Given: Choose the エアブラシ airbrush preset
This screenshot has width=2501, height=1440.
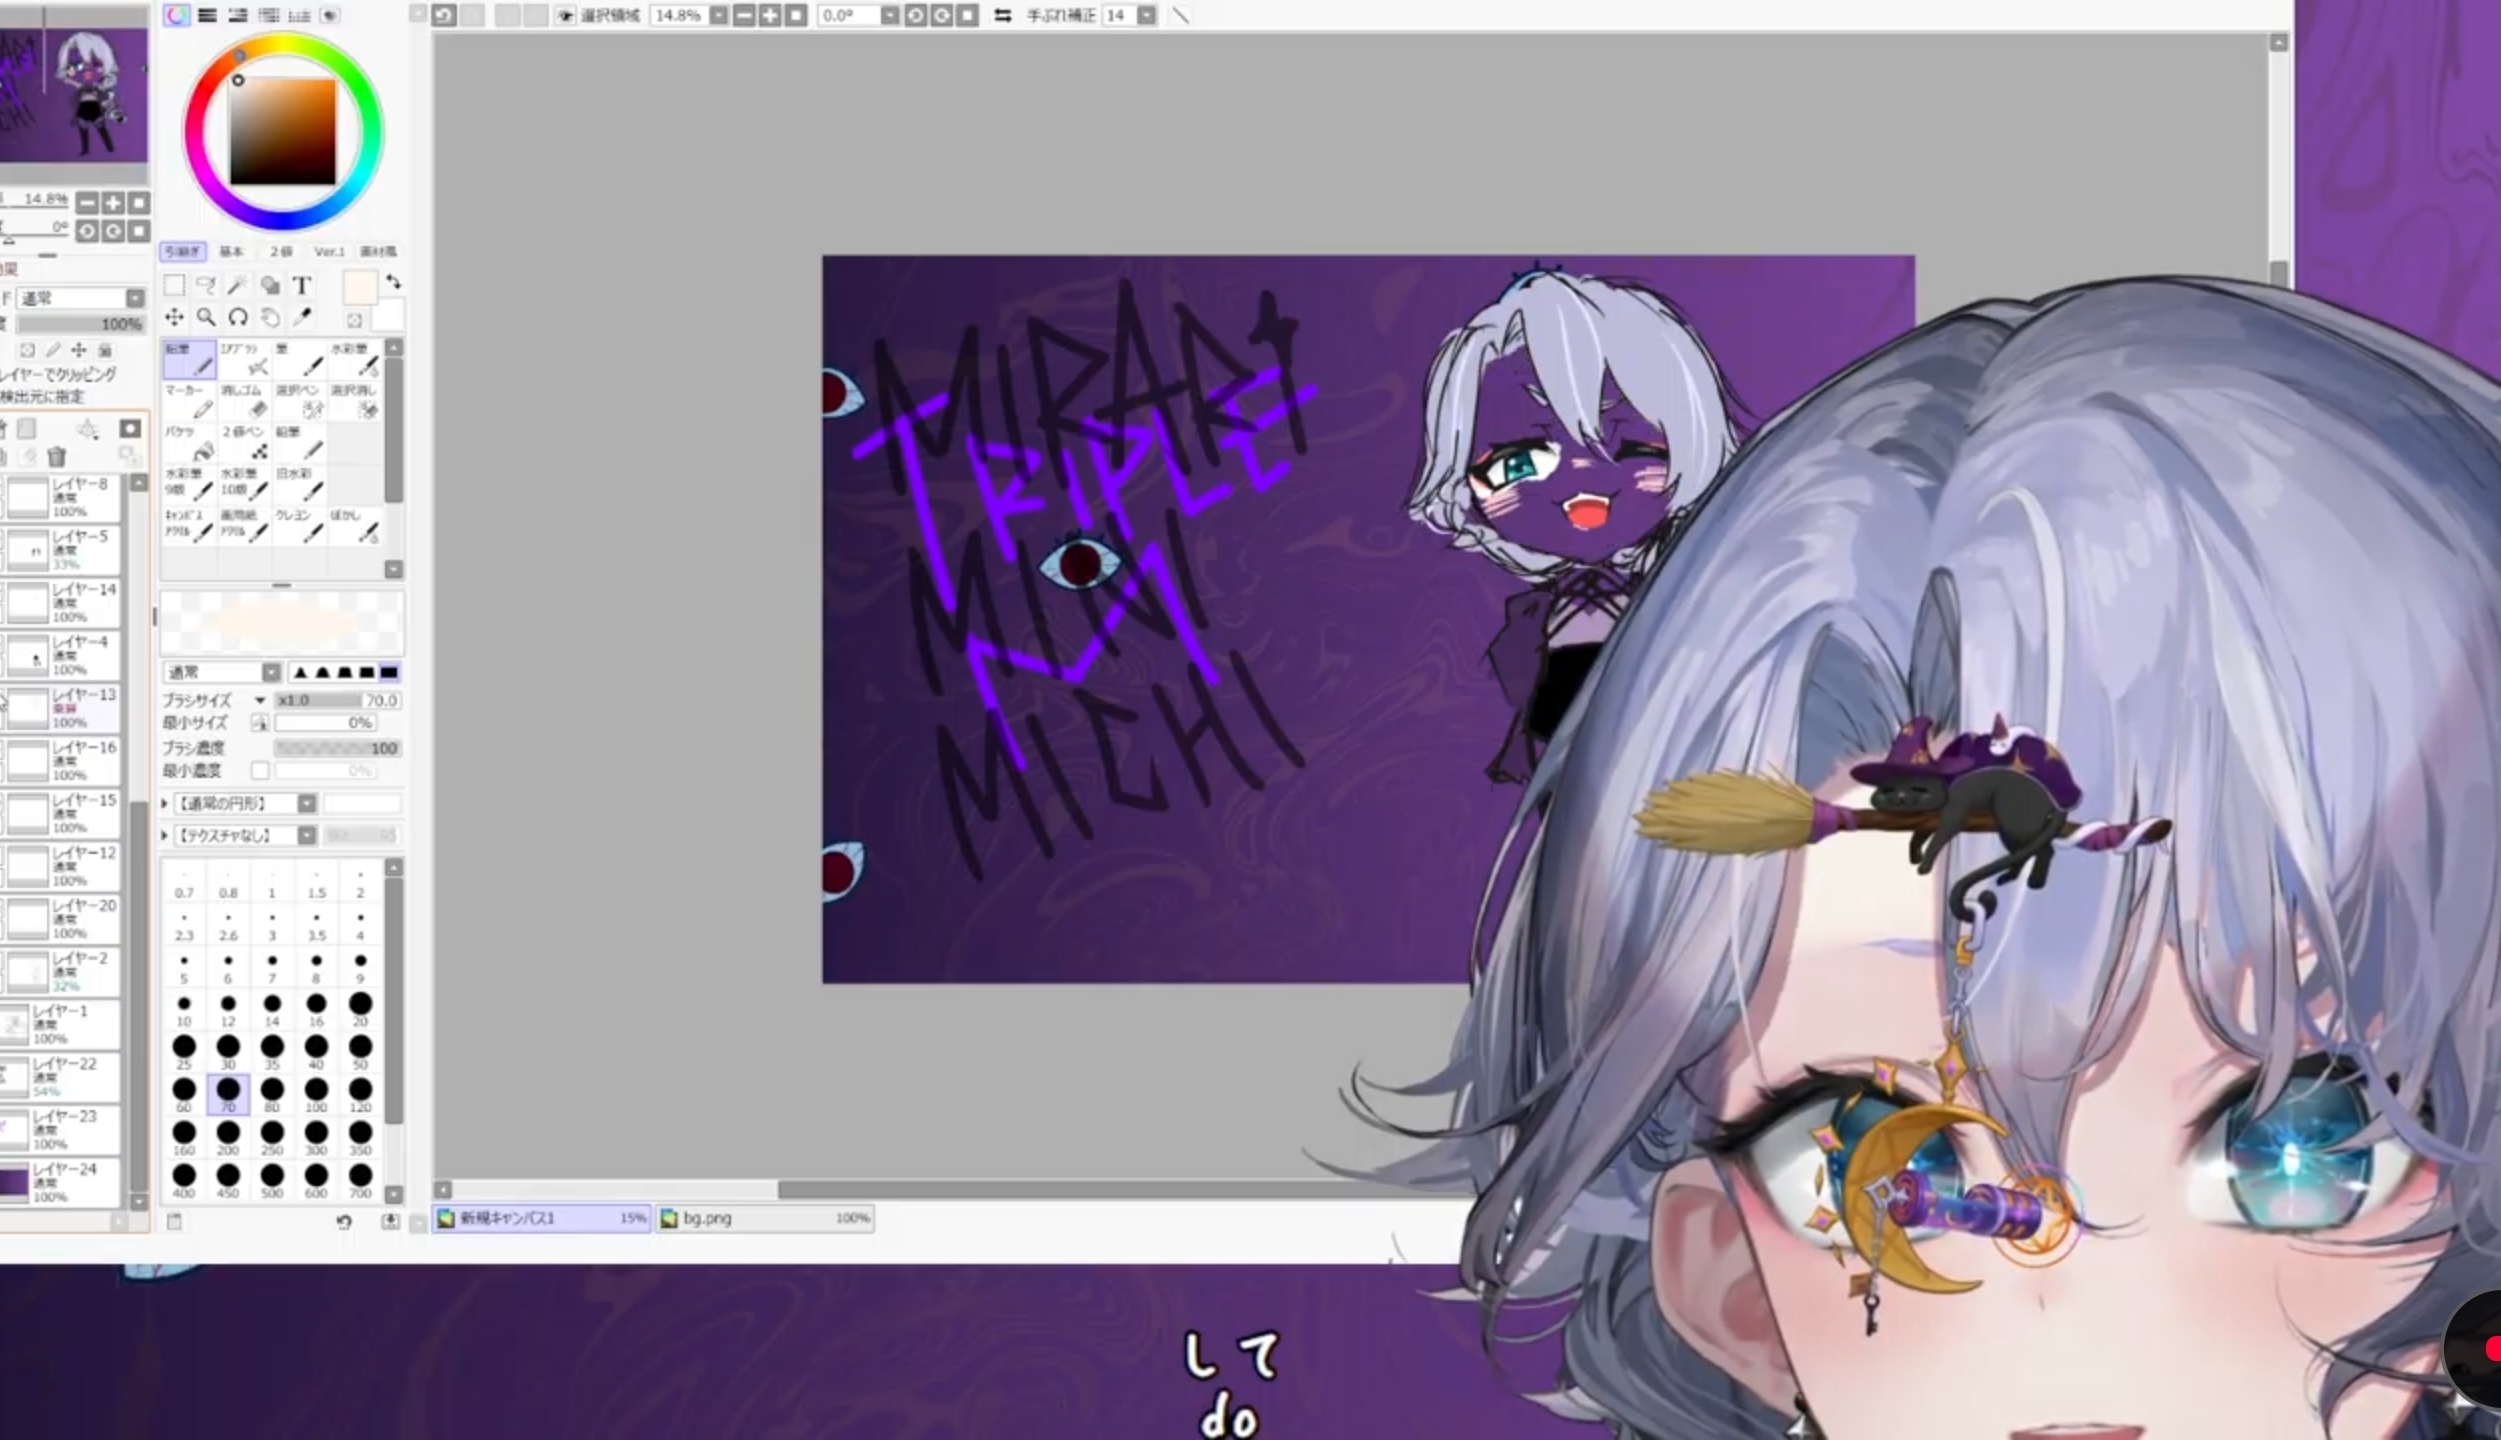Looking at the screenshot, I should pyautogui.click(x=245, y=359).
